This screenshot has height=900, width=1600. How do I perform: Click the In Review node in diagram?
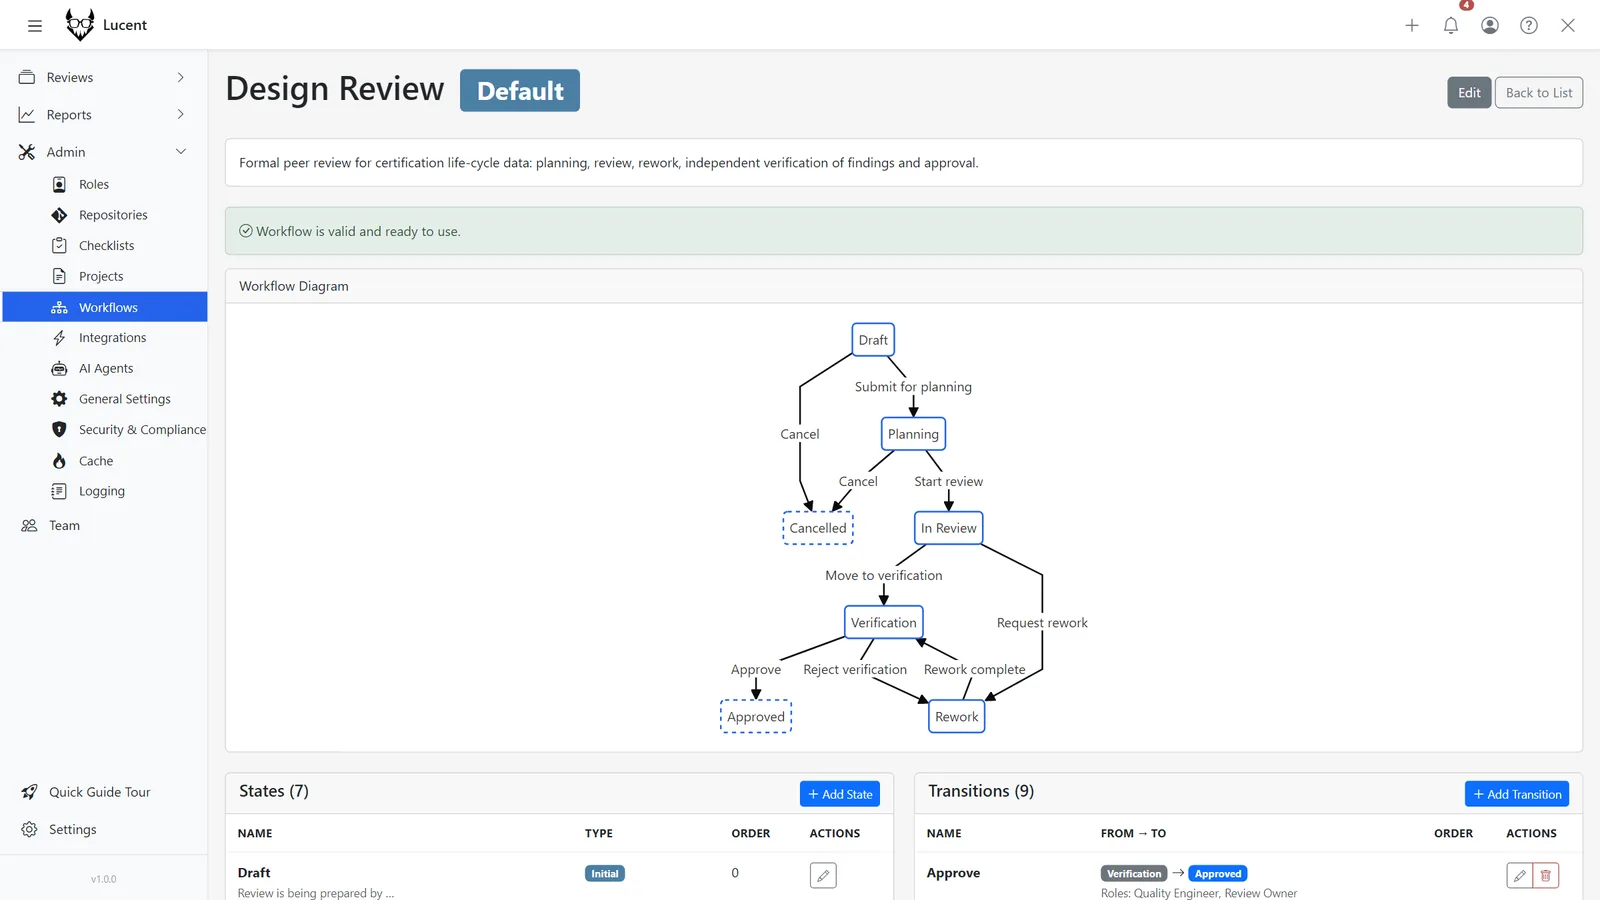(x=948, y=528)
